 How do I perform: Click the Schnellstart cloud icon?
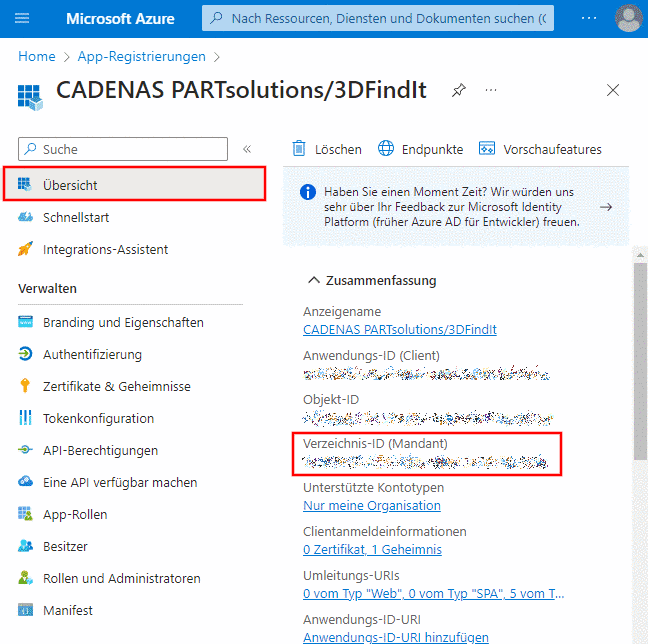coord(25,217)
